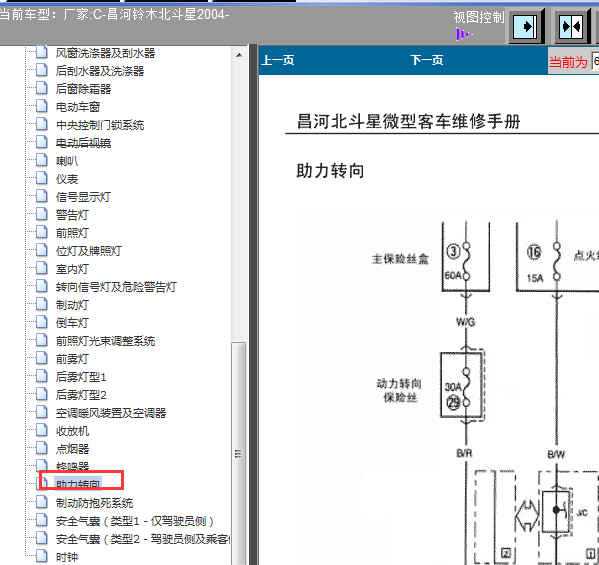Select 仪表 in the tree
This screenshot has height=565, width=599.
pos(67,179)
